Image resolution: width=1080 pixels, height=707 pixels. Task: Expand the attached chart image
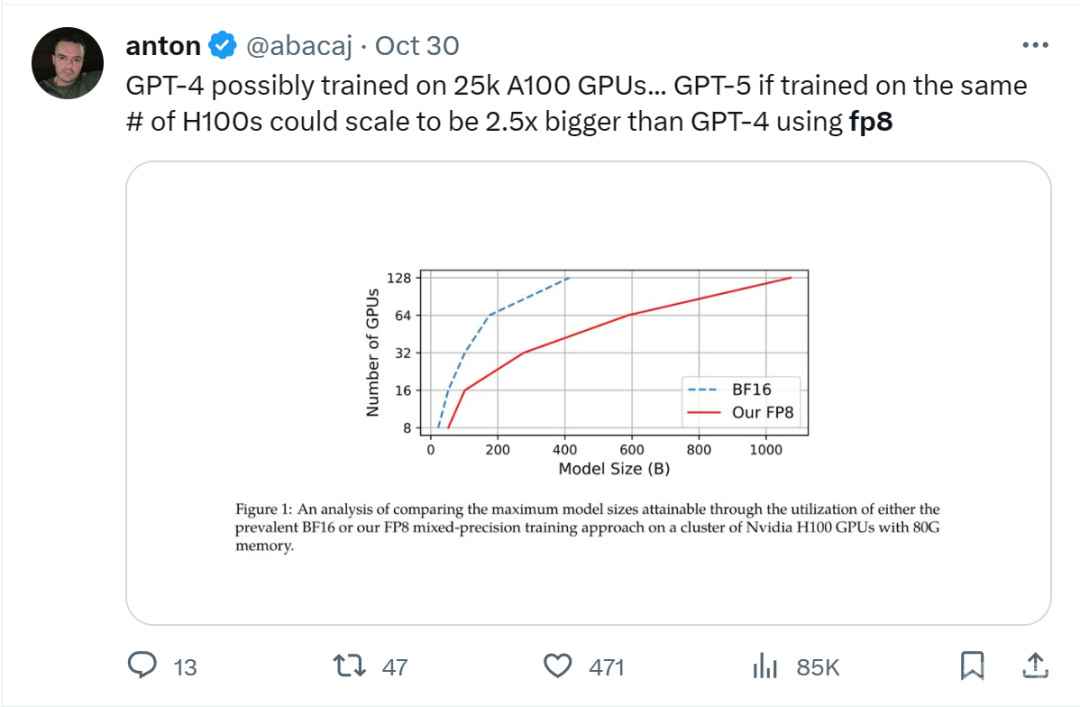point(588,393)
